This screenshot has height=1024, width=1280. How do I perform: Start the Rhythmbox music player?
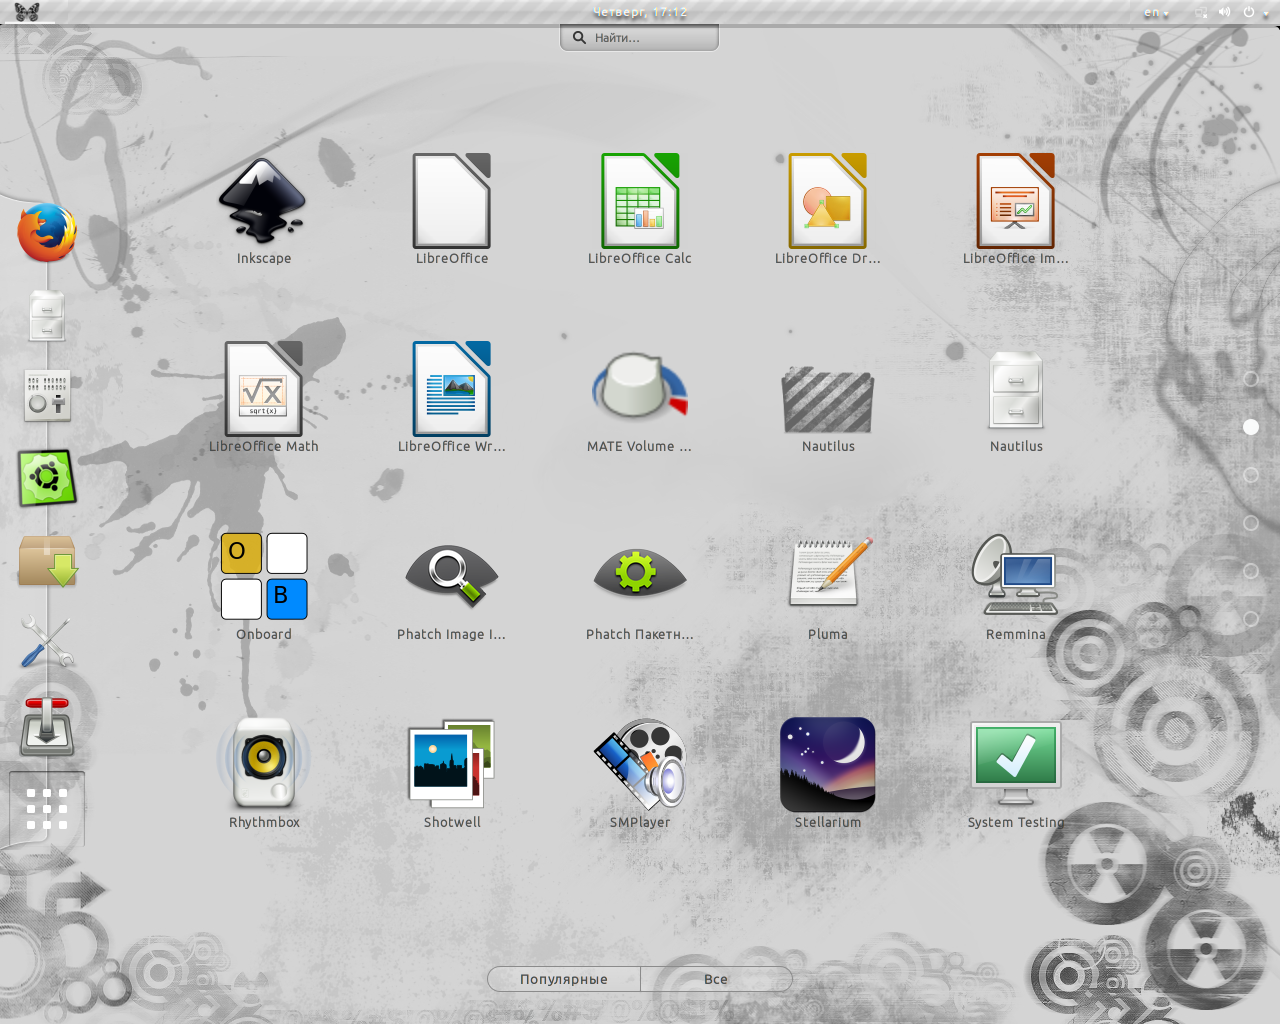click(x=264, y=763)
